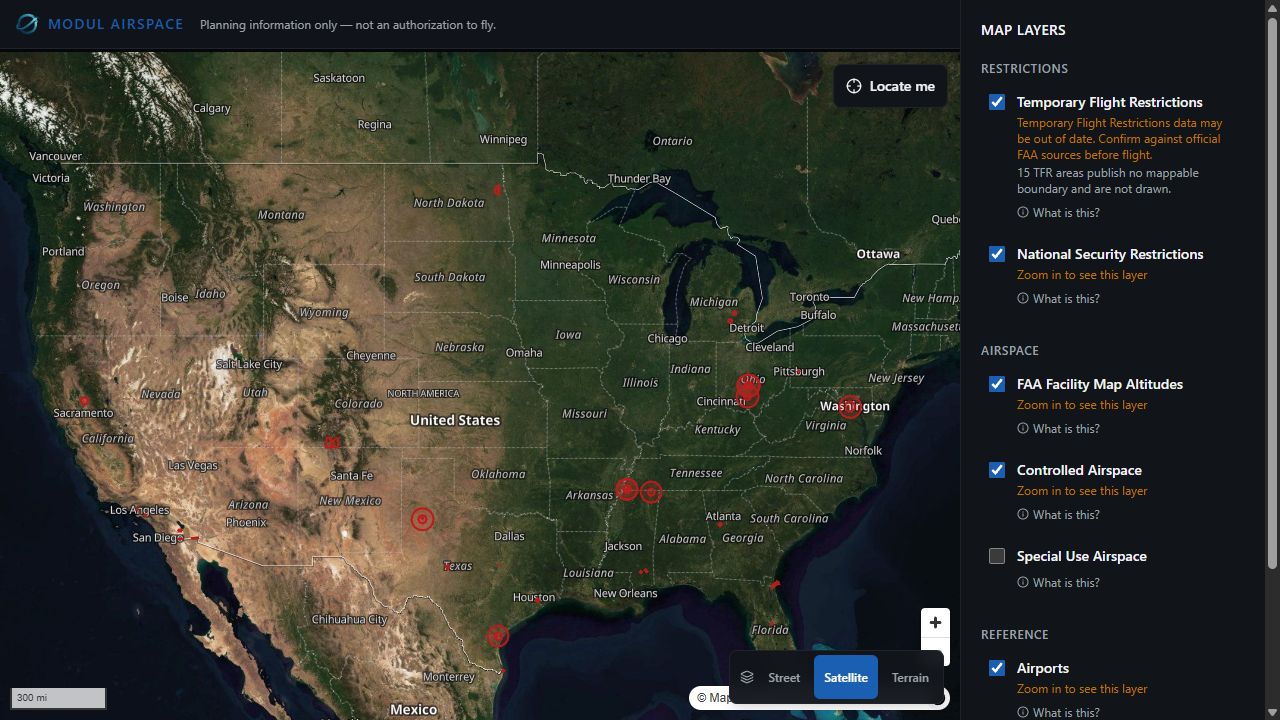The width and height of the screenshot is (1280, 720).
Task: Click the '15 TFR areas publish no mappable boundary' note
Action: click(x=1108, y=181)
